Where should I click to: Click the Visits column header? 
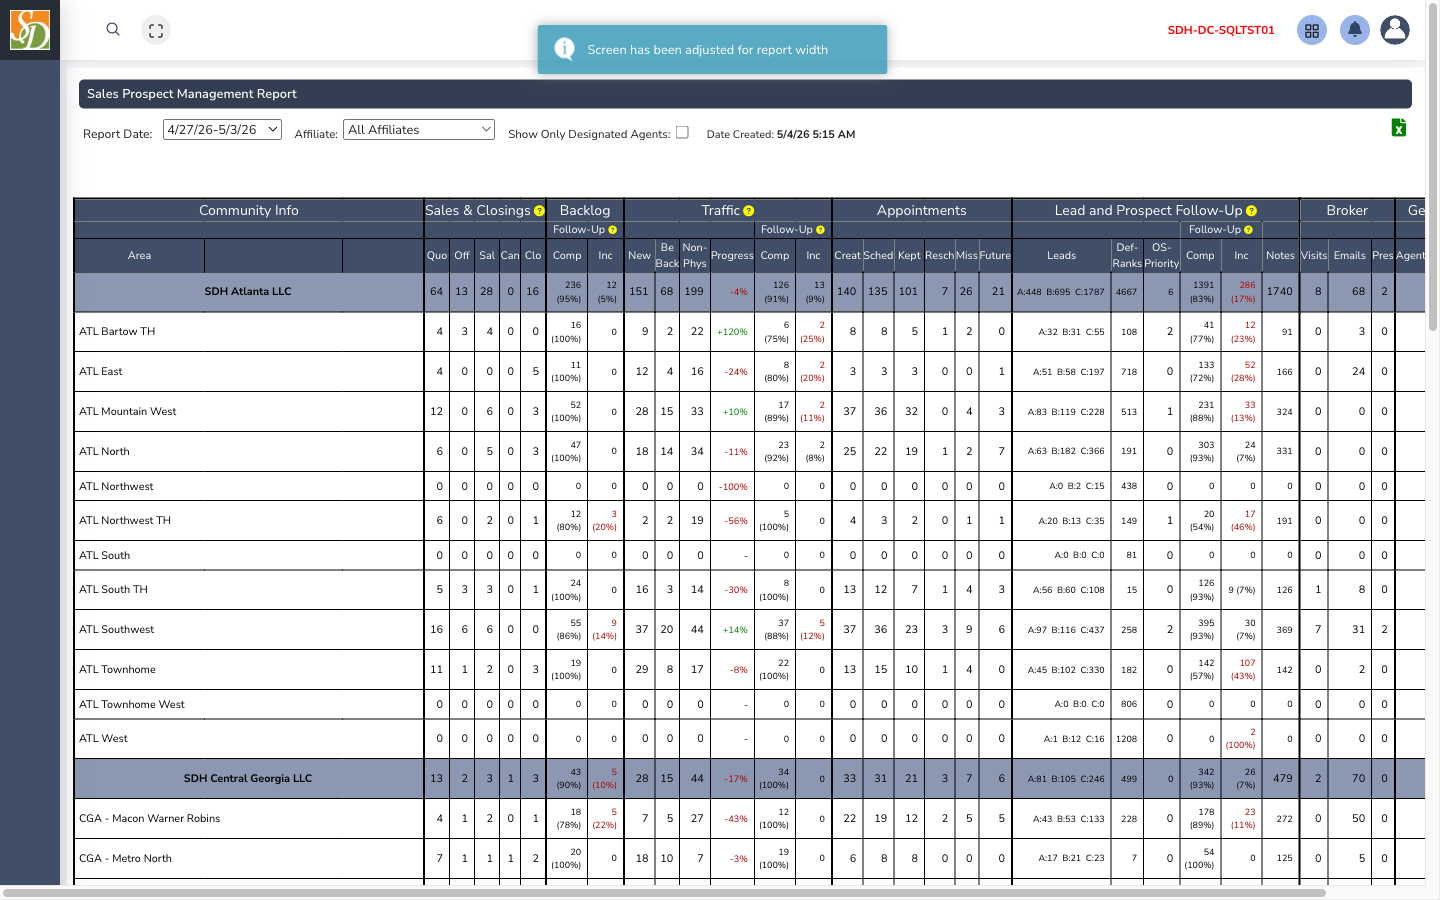1314,256
